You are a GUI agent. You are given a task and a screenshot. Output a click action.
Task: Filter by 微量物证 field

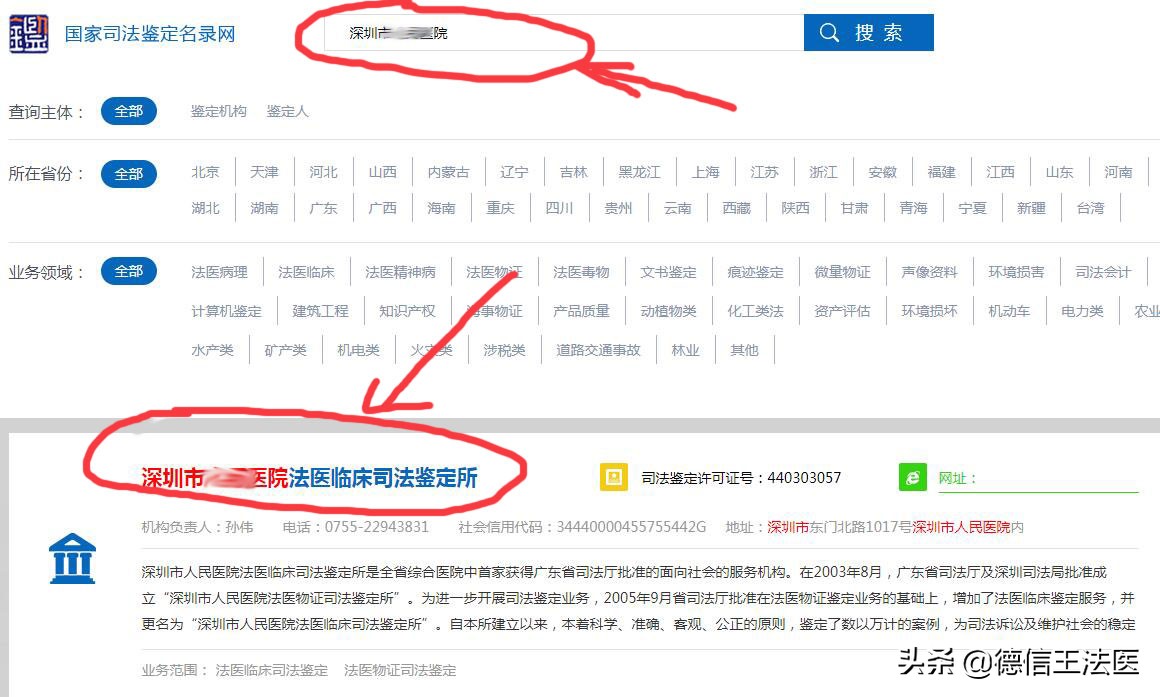(842, 272)
